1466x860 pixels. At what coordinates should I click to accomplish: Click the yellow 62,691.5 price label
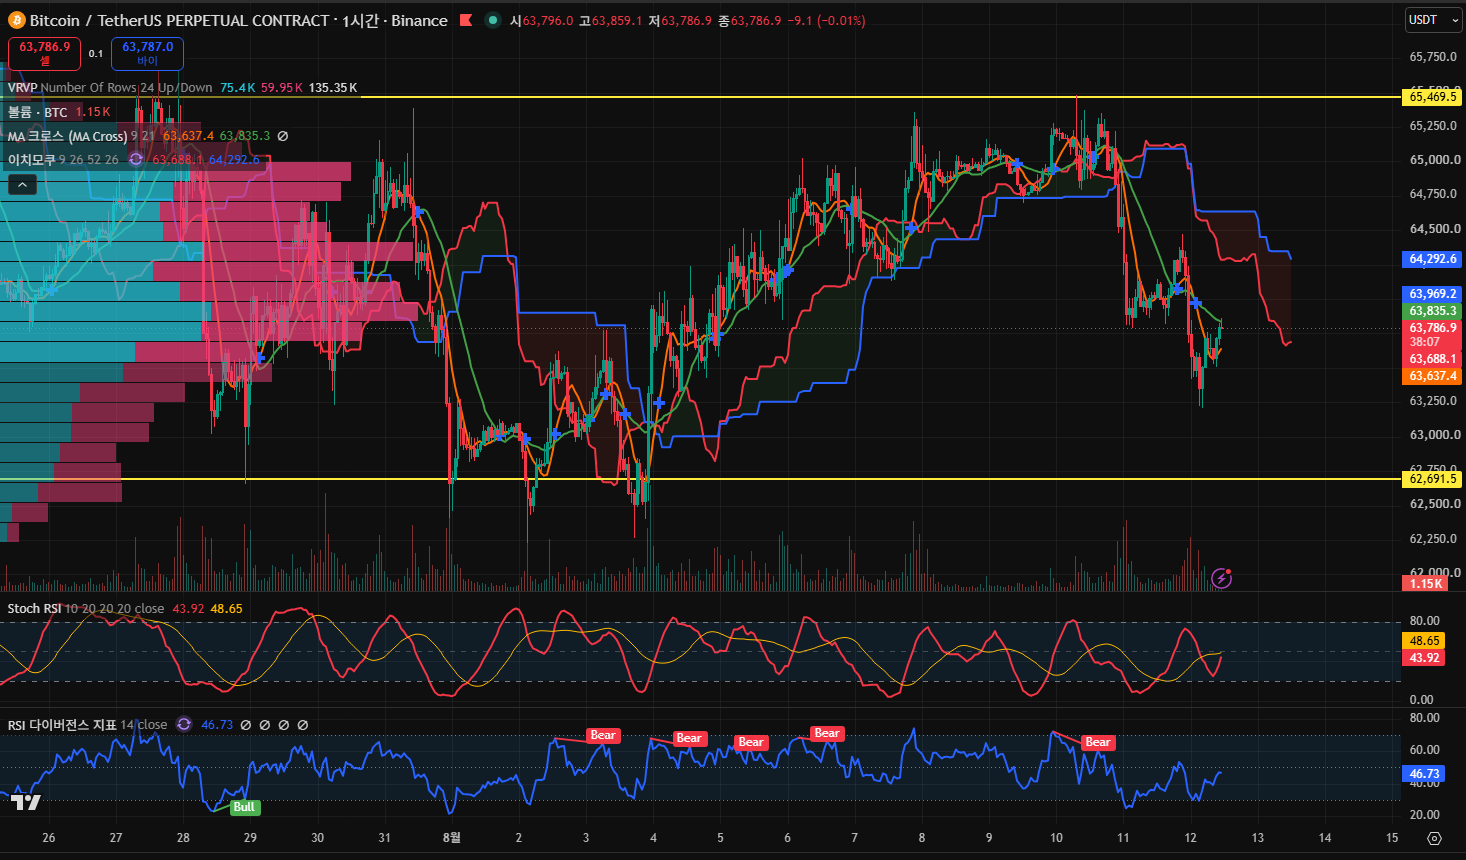pos(1433,479)
